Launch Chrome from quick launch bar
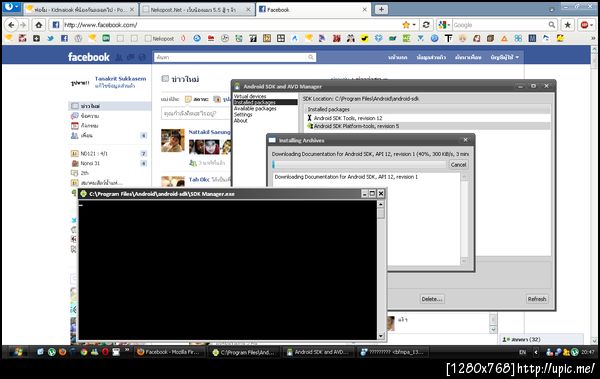The height and width of the screenshot is (379, 600). click(83, 352)
